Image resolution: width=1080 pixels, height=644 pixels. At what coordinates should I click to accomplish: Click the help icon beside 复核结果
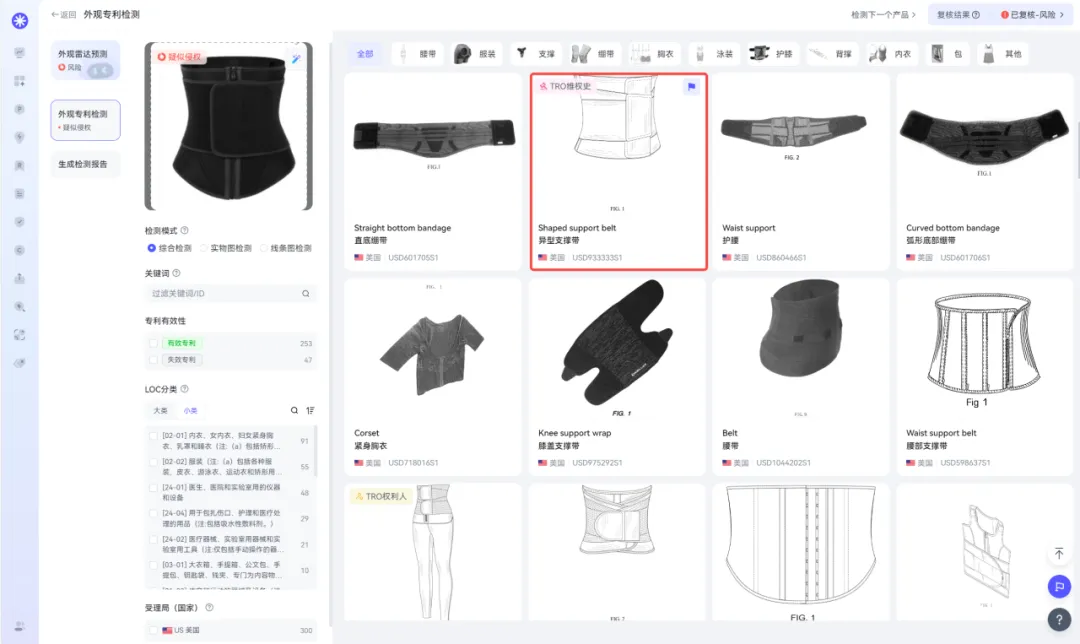(x=976, y=14)
